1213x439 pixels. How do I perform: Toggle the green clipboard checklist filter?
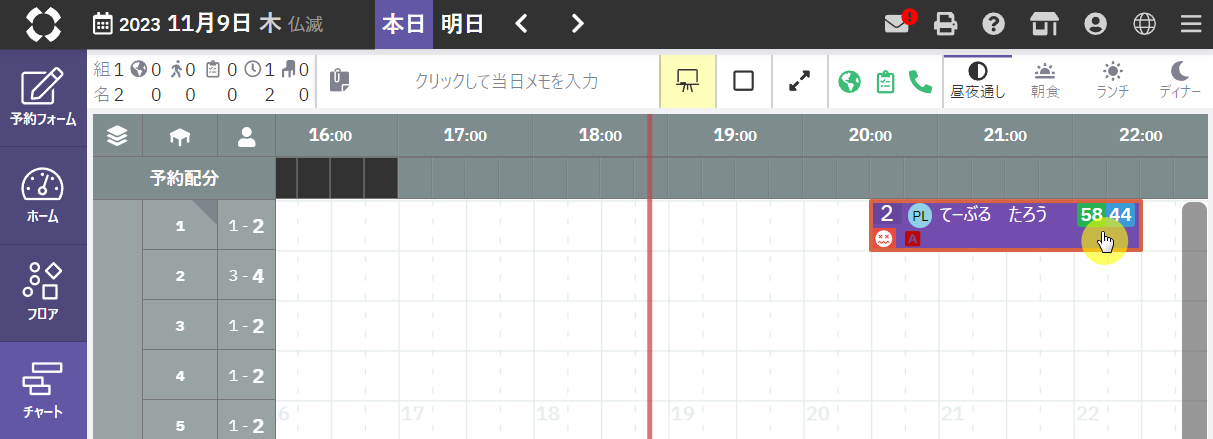click(x=885, y=81)
